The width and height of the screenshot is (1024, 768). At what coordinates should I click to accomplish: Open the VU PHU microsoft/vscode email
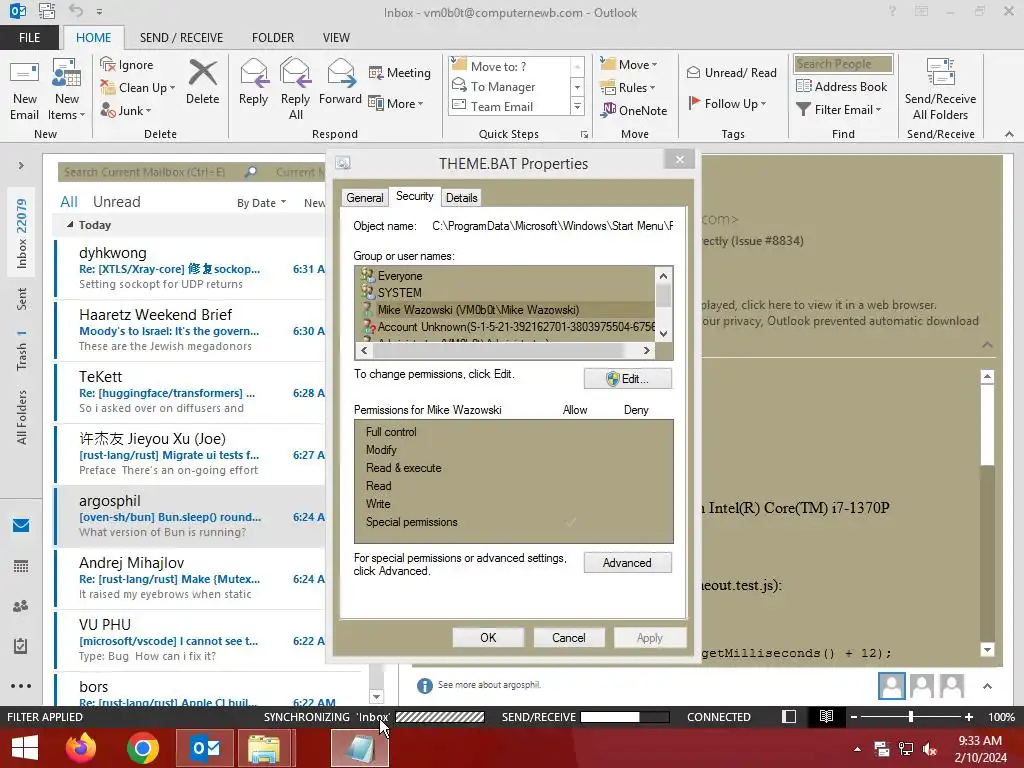coord(190,641)
